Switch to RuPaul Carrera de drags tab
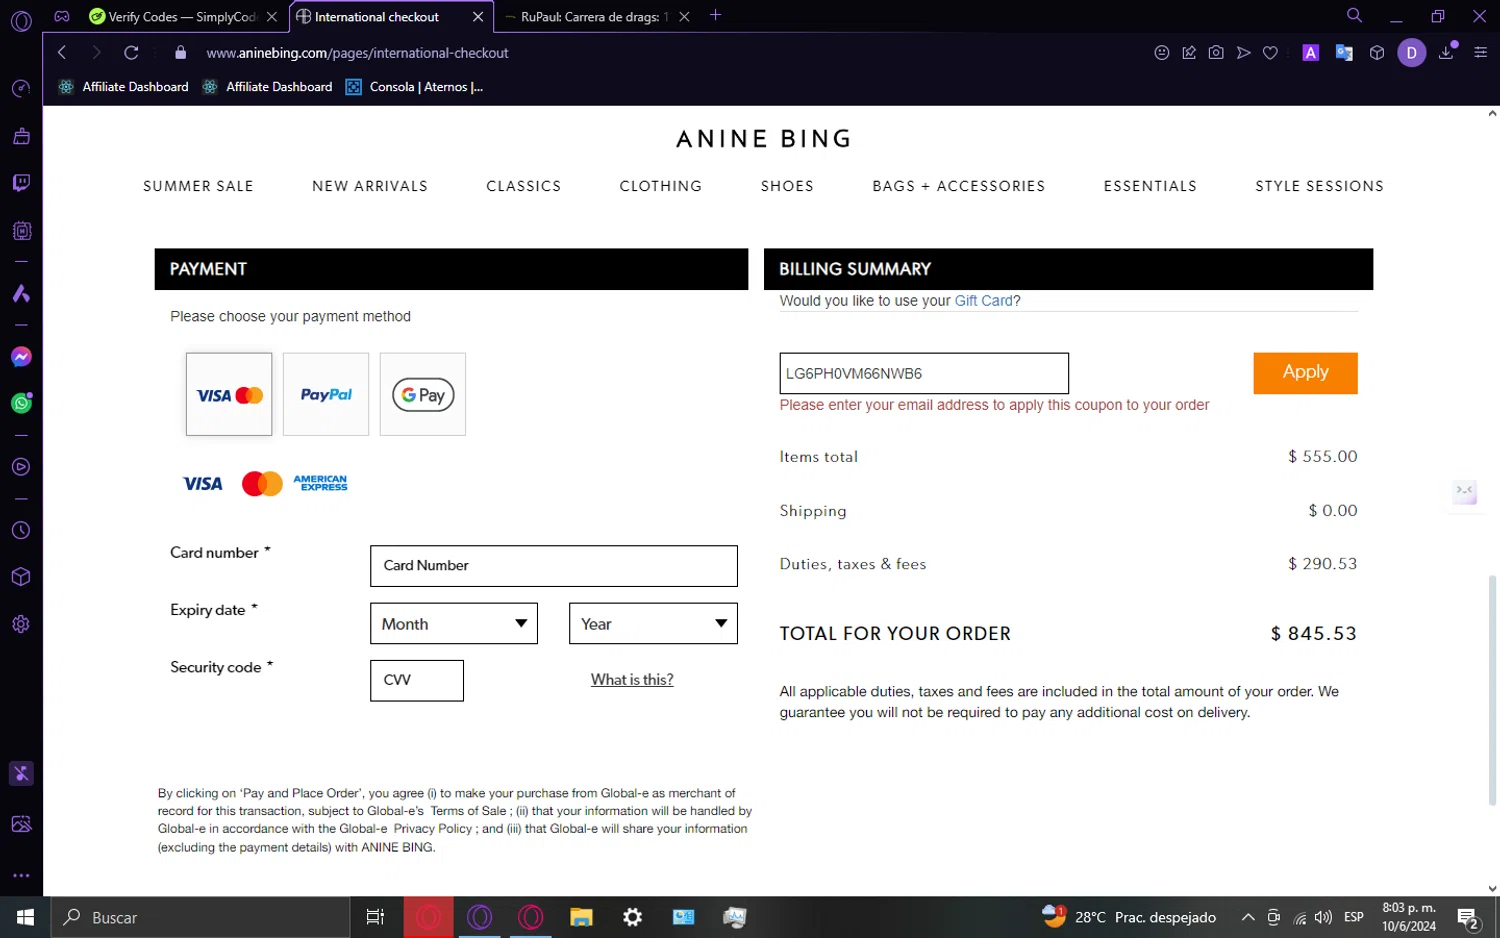 point(594,17)
